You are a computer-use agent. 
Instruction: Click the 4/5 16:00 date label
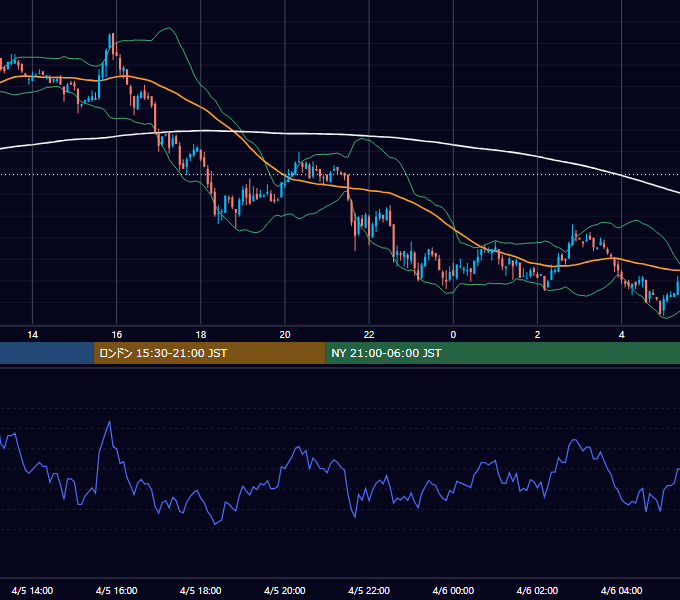(117, 590)
